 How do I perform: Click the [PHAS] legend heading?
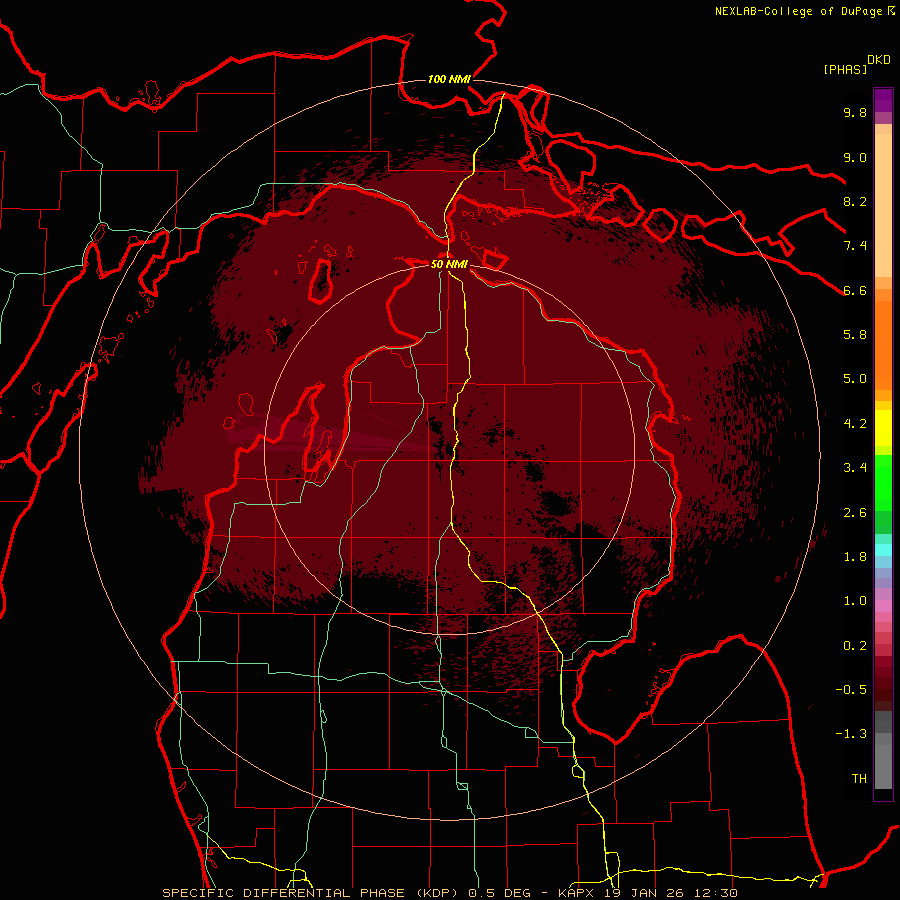[x=845, y=69]
